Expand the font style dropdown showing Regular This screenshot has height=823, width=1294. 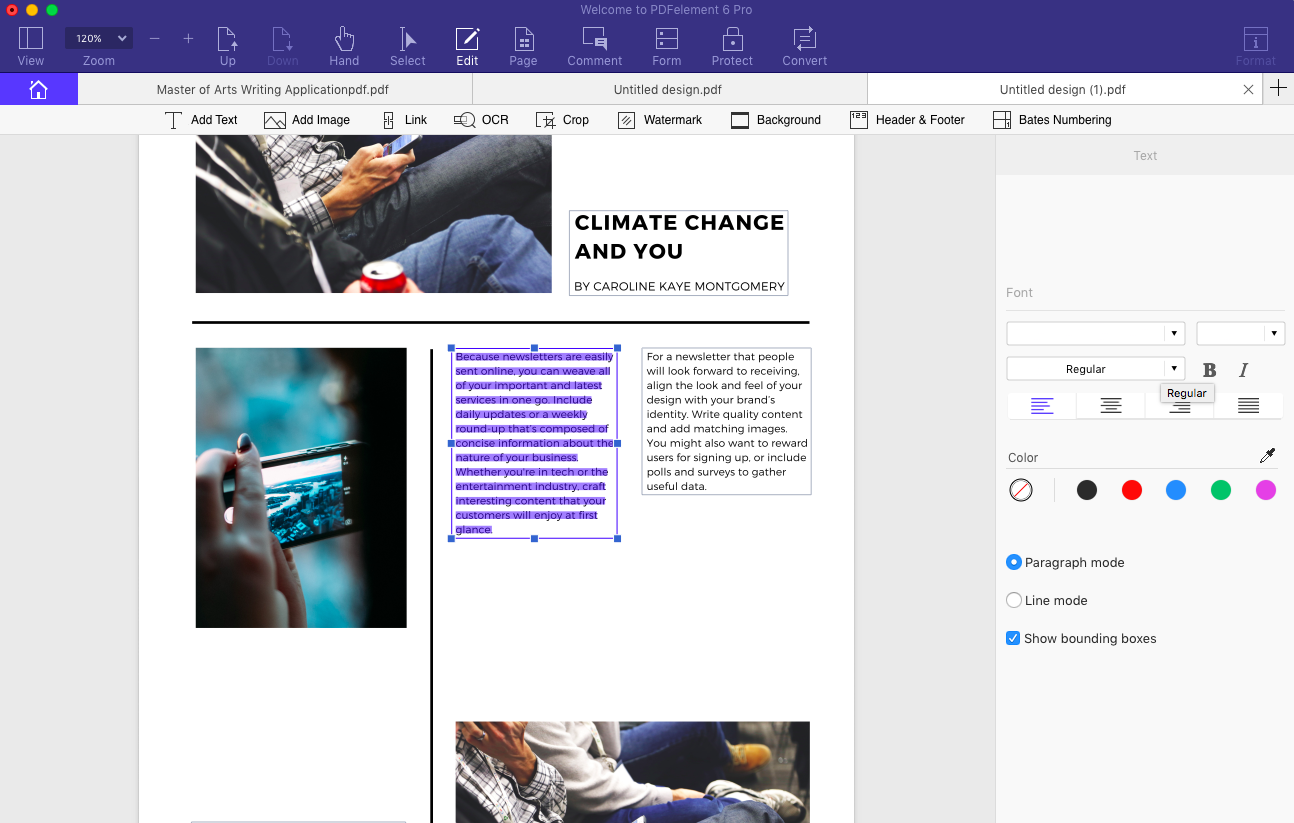(x=1174, y=368)
